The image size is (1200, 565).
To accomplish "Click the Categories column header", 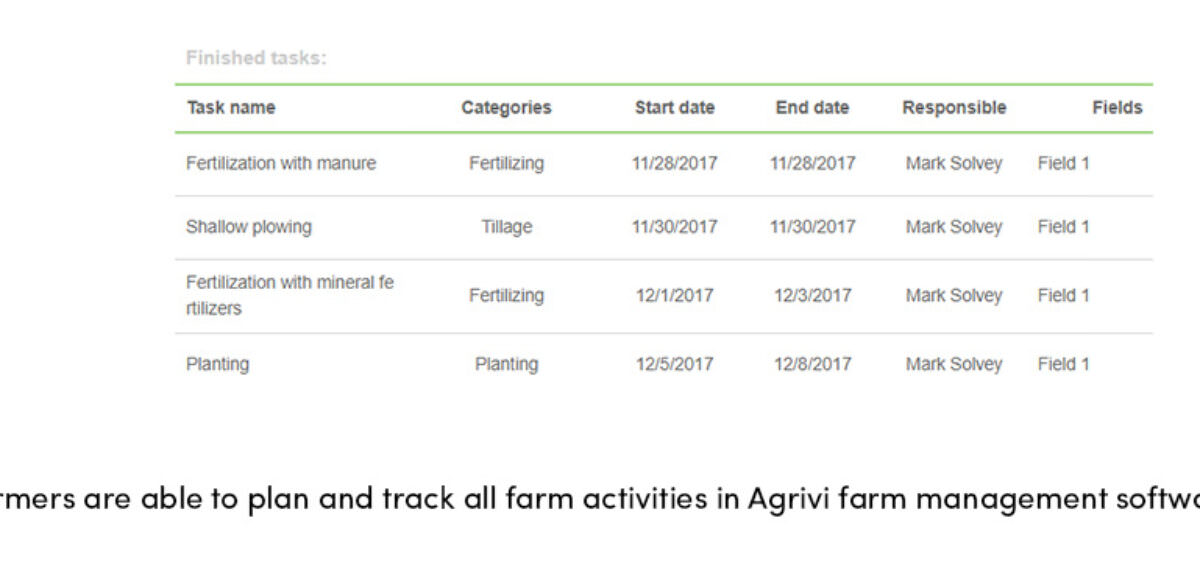I will click(506, 108).
